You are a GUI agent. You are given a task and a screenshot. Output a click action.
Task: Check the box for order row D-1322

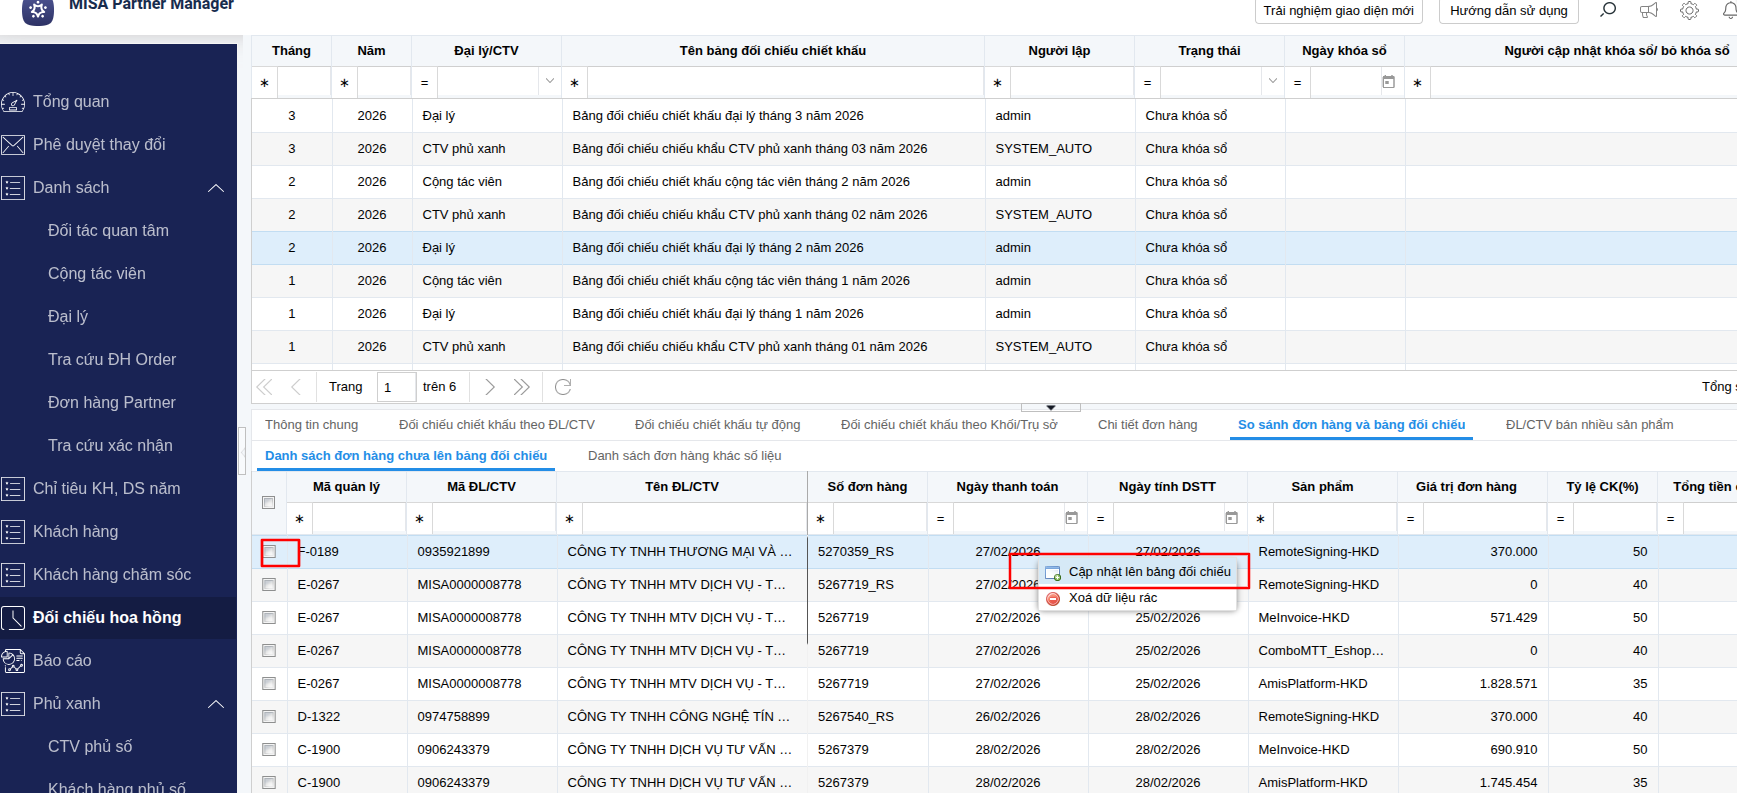269,716
